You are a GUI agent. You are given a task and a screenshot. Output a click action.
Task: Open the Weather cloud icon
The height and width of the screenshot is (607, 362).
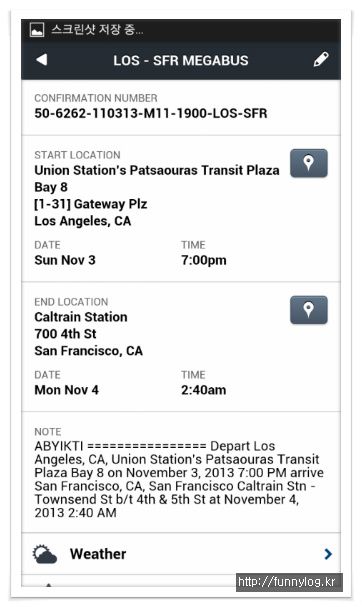coord(45,554)
